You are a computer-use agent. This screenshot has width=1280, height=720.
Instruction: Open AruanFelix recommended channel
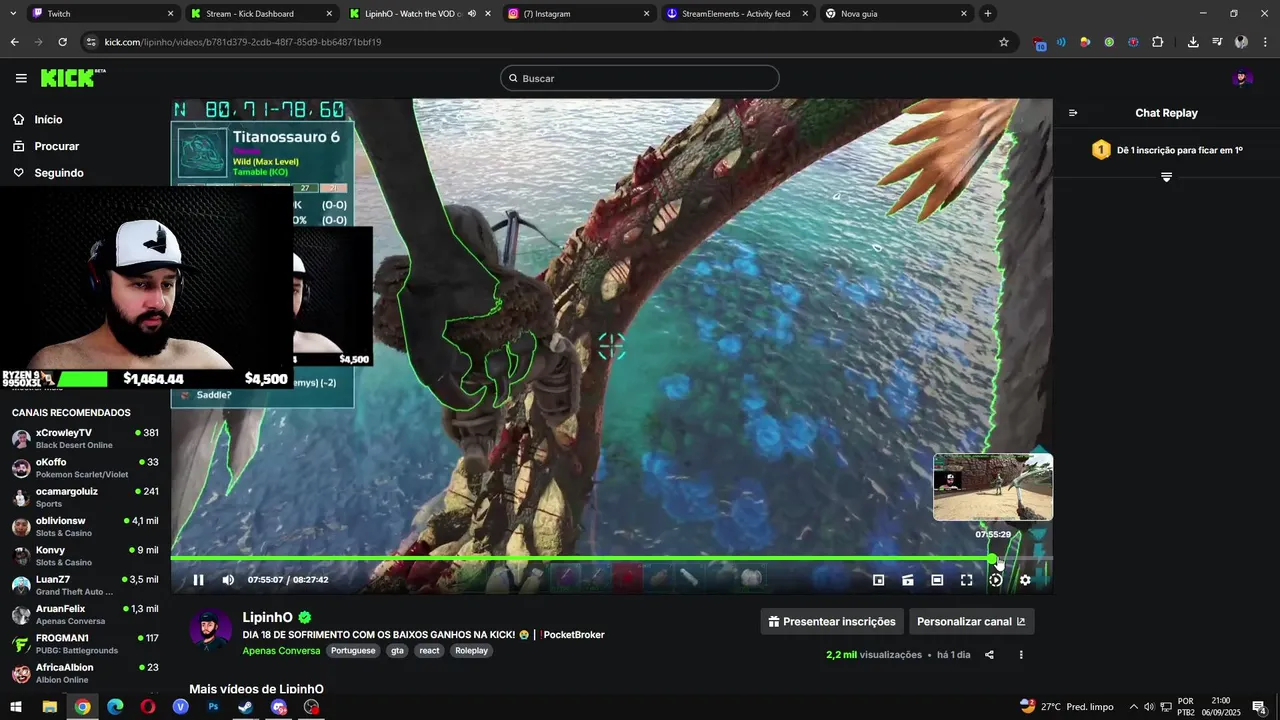tap(85, 614)
